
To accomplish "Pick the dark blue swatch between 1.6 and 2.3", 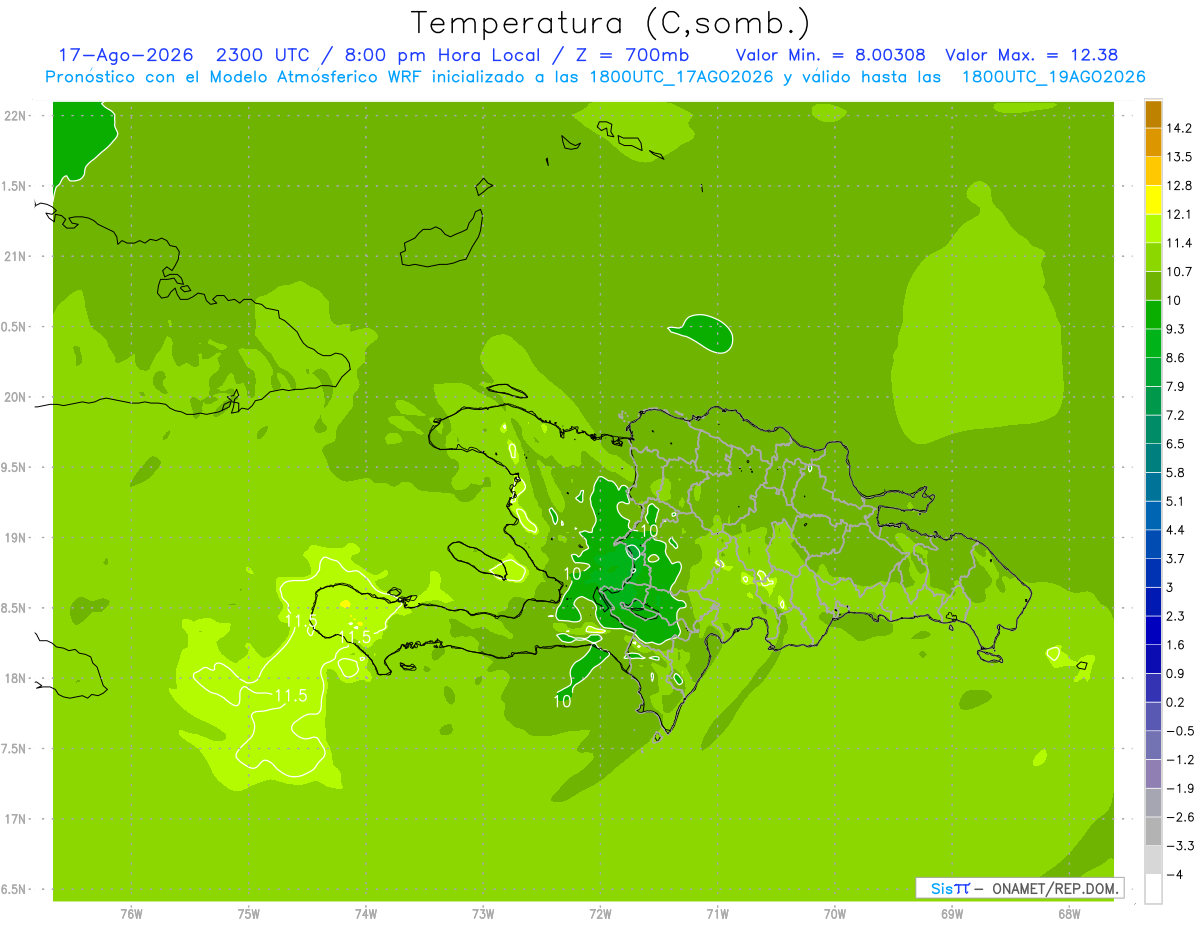I will [x=1153, y=630].
